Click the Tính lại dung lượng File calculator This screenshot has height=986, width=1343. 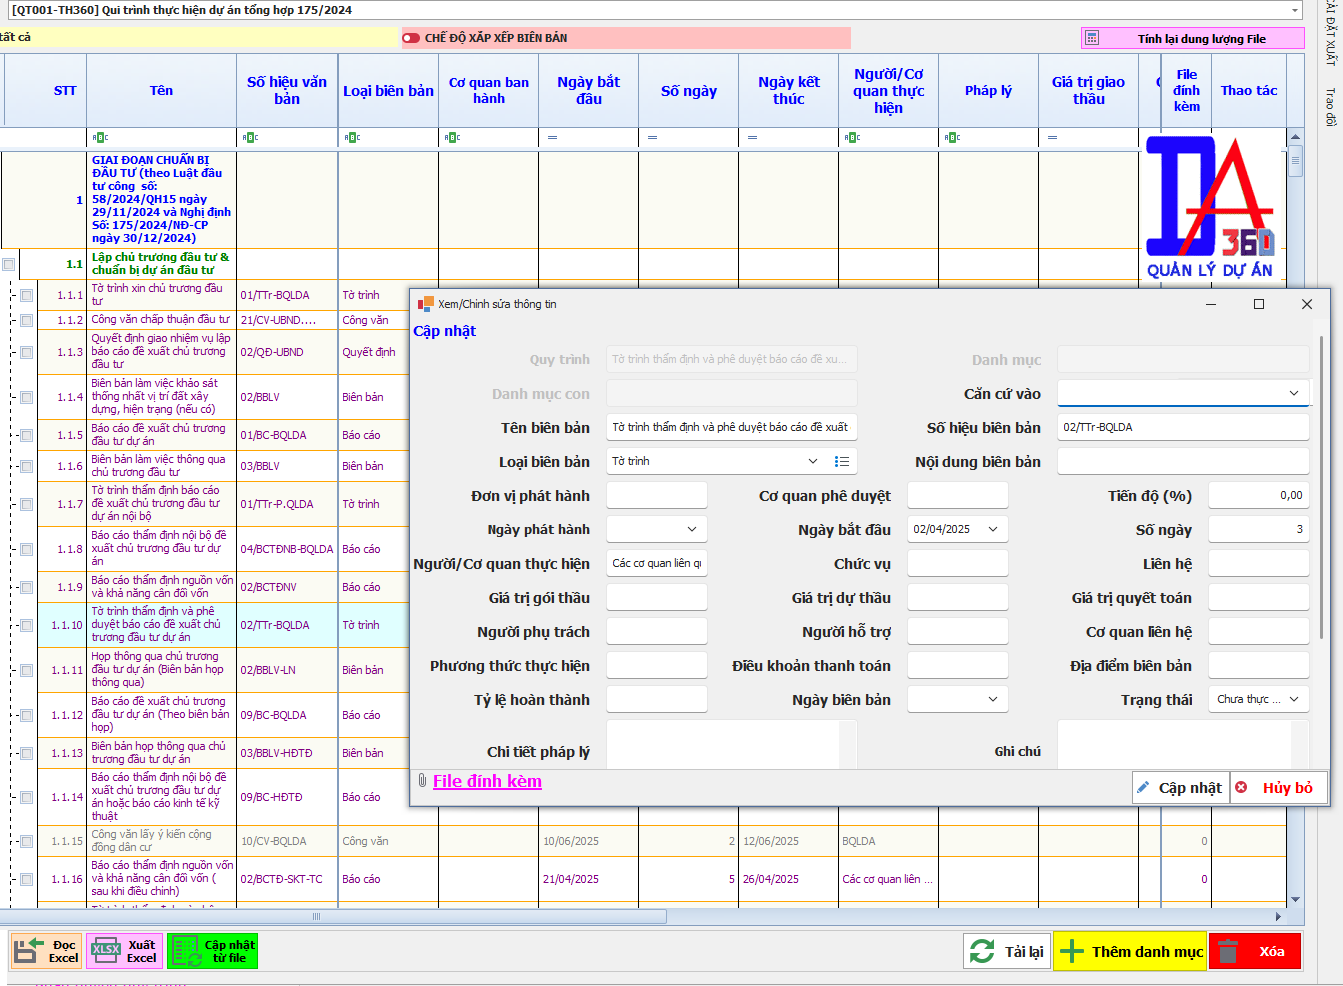(1092, 38)
